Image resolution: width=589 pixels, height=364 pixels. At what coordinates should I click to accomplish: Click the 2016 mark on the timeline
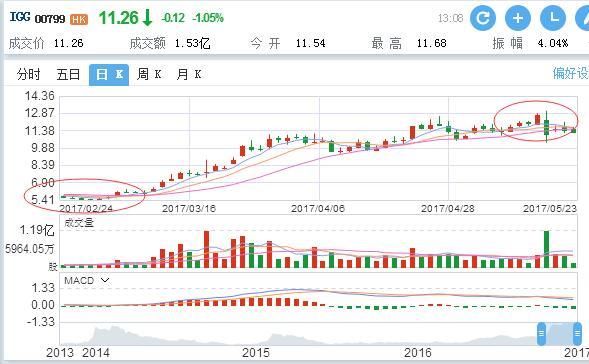pos(418,353)
